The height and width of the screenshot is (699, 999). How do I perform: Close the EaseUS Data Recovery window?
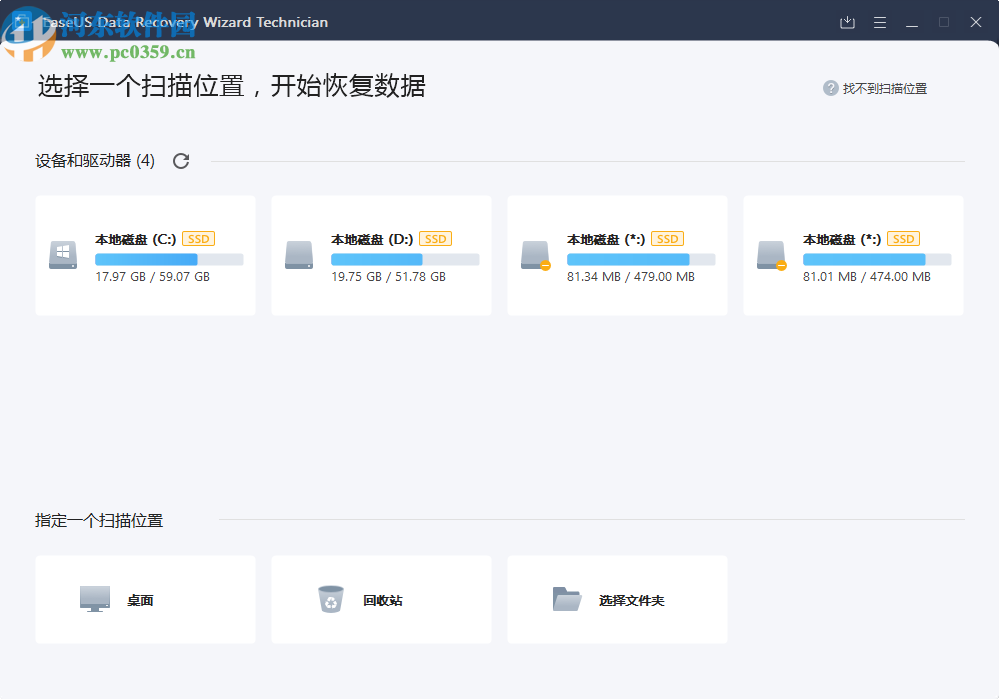[975, 22]
